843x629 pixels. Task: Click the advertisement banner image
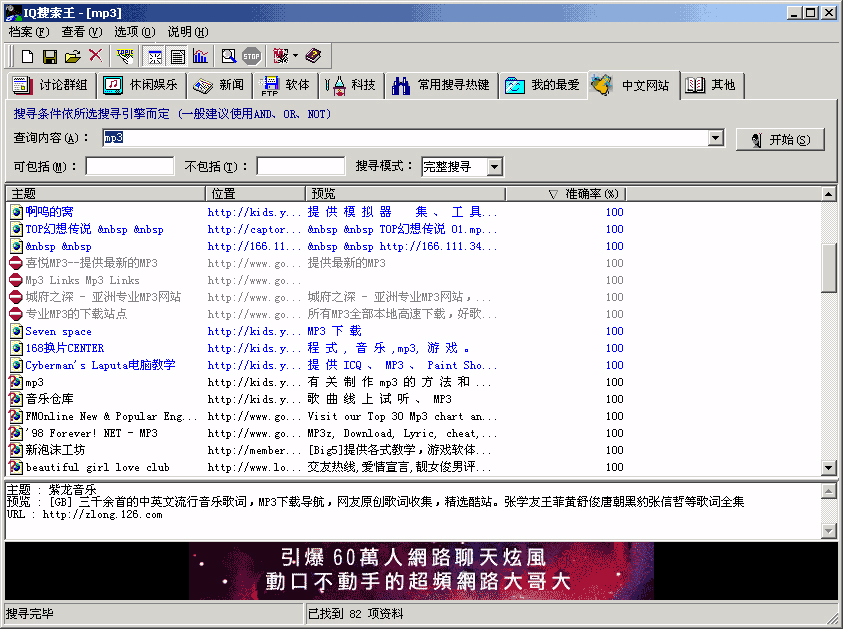coord(421,571)
